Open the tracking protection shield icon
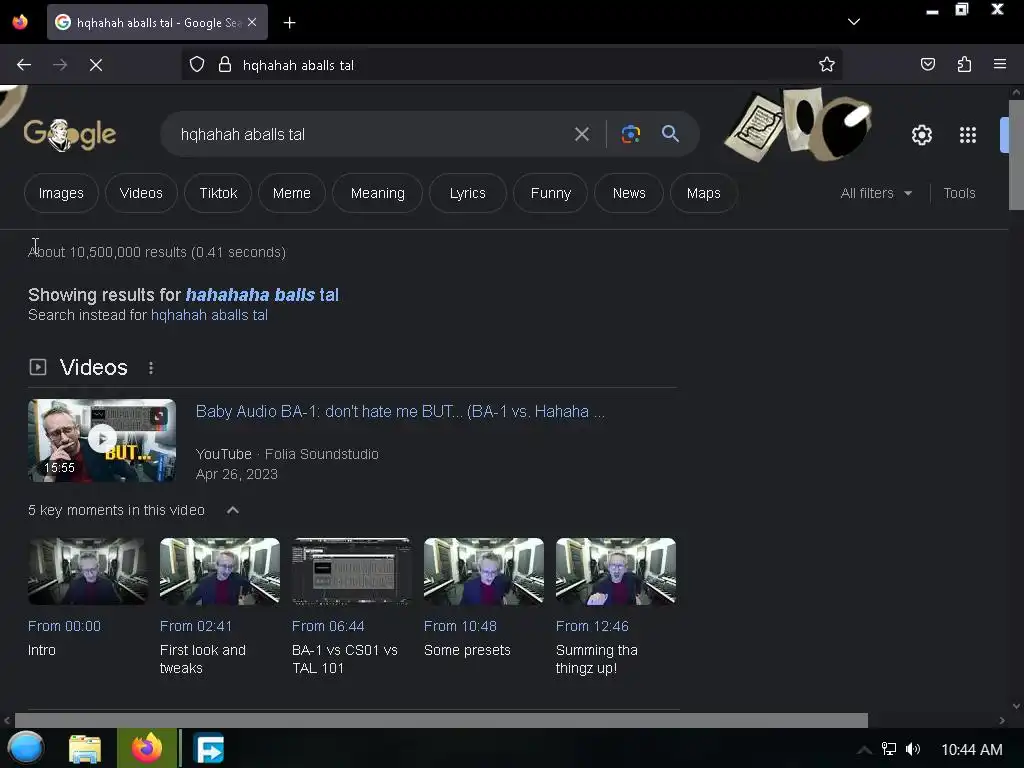 tap(197, 65)
